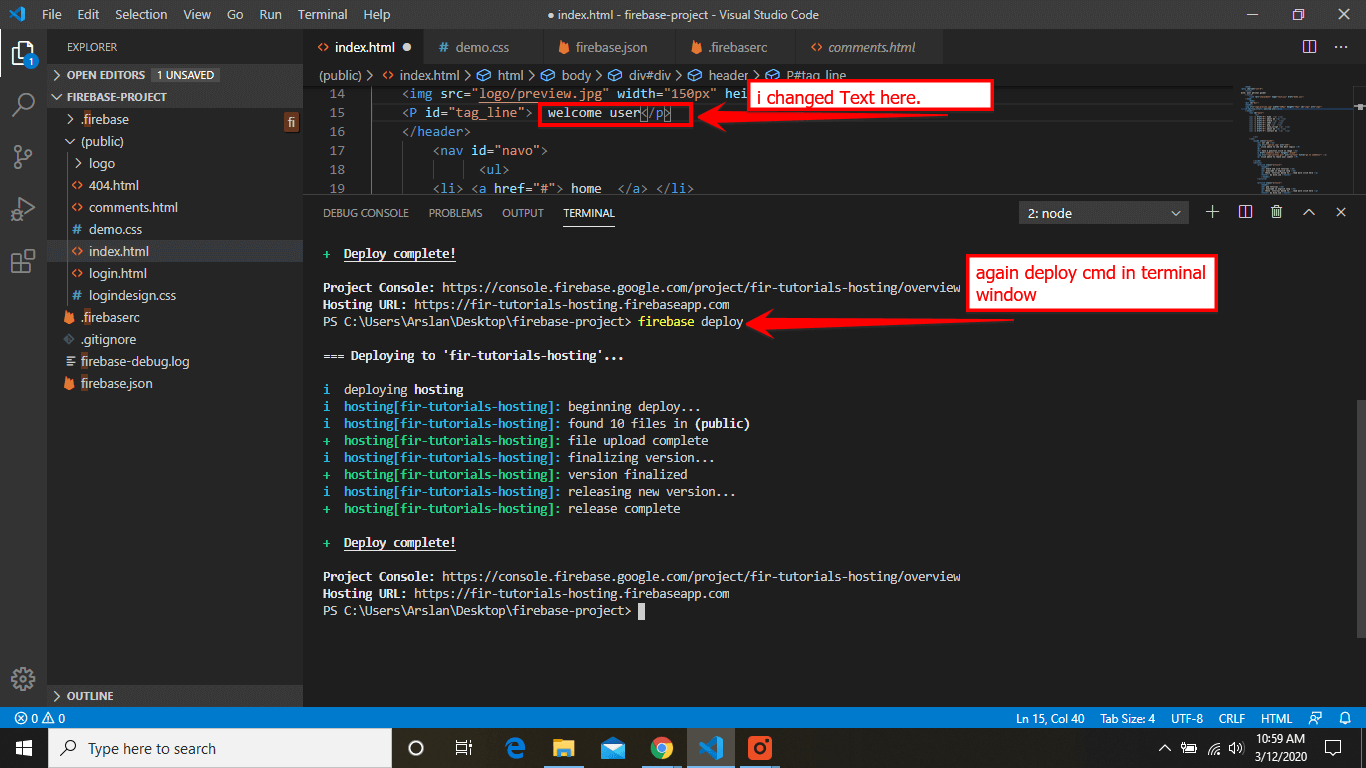The width and height of the screenshot is (1366, 768).
Task: Change the CRLF end-of-line setting
Action: (x=1232, y=718)
